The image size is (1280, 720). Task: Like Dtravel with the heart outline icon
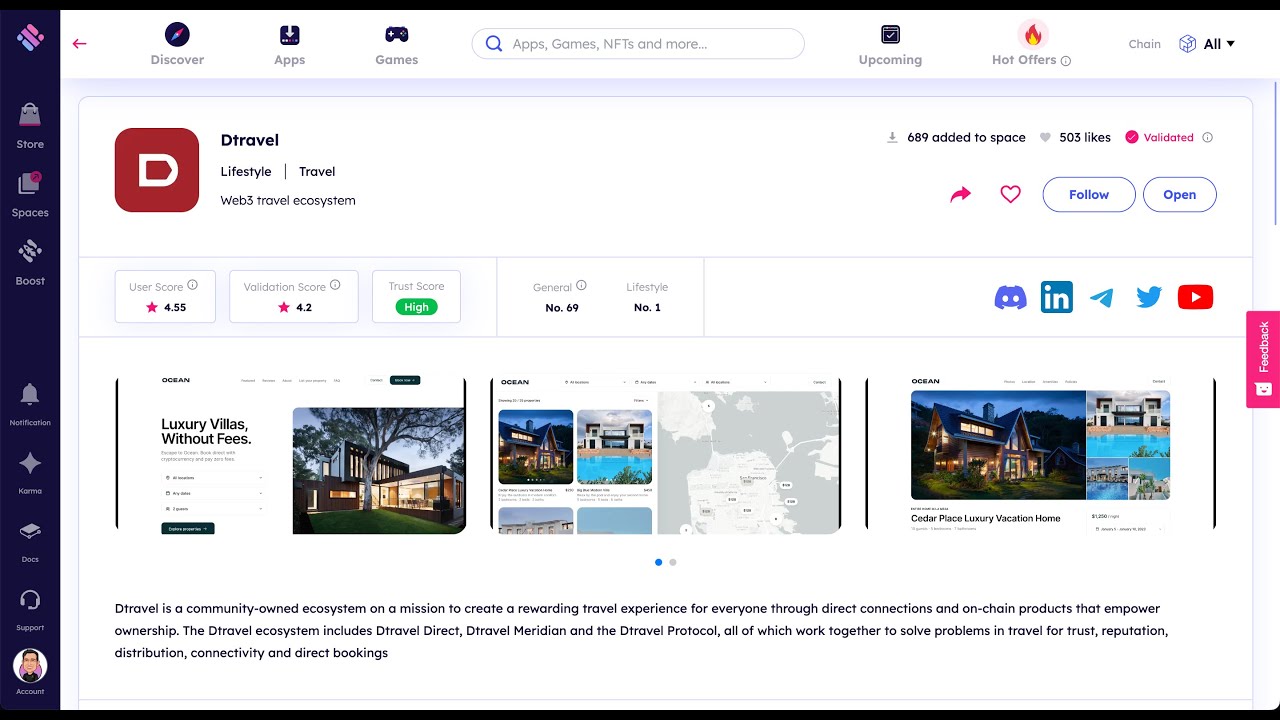click(1011, 194)
